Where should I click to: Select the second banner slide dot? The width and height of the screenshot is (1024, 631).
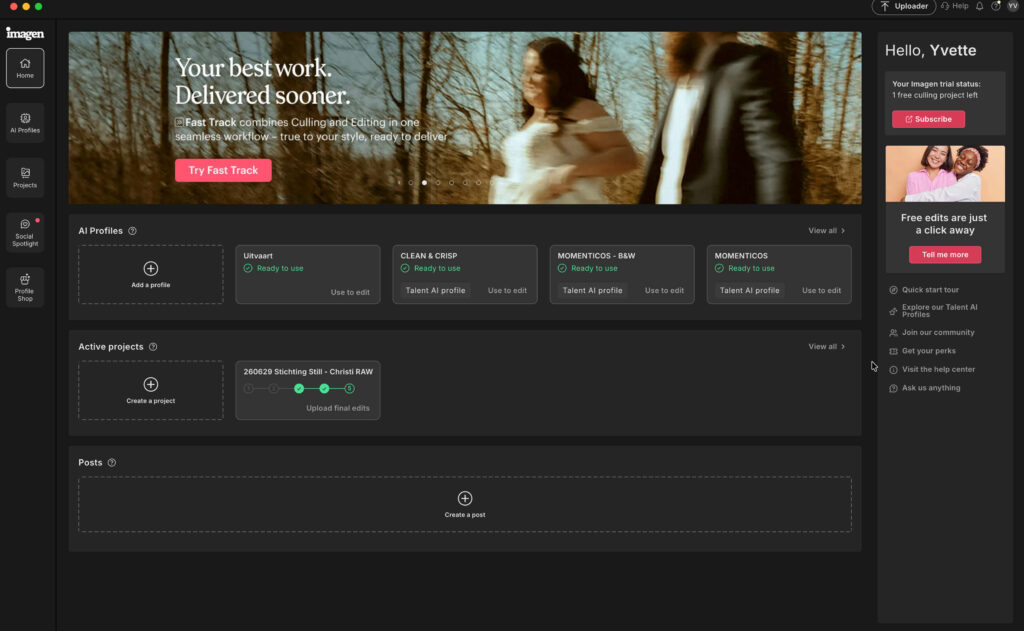pos(411,183)
